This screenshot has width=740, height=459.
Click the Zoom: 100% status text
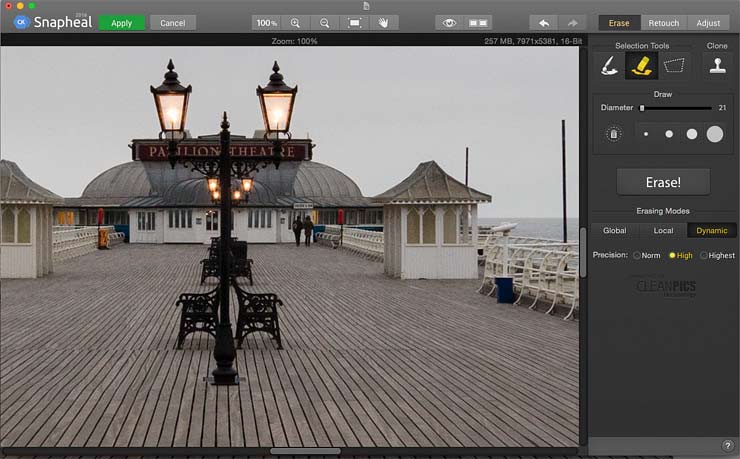[294, 41]
